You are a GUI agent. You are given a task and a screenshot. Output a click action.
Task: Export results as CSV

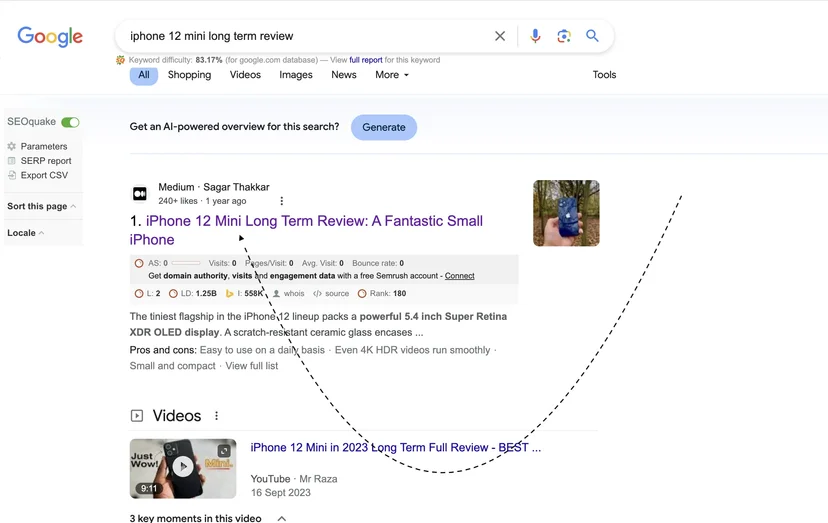pos(44,175)
